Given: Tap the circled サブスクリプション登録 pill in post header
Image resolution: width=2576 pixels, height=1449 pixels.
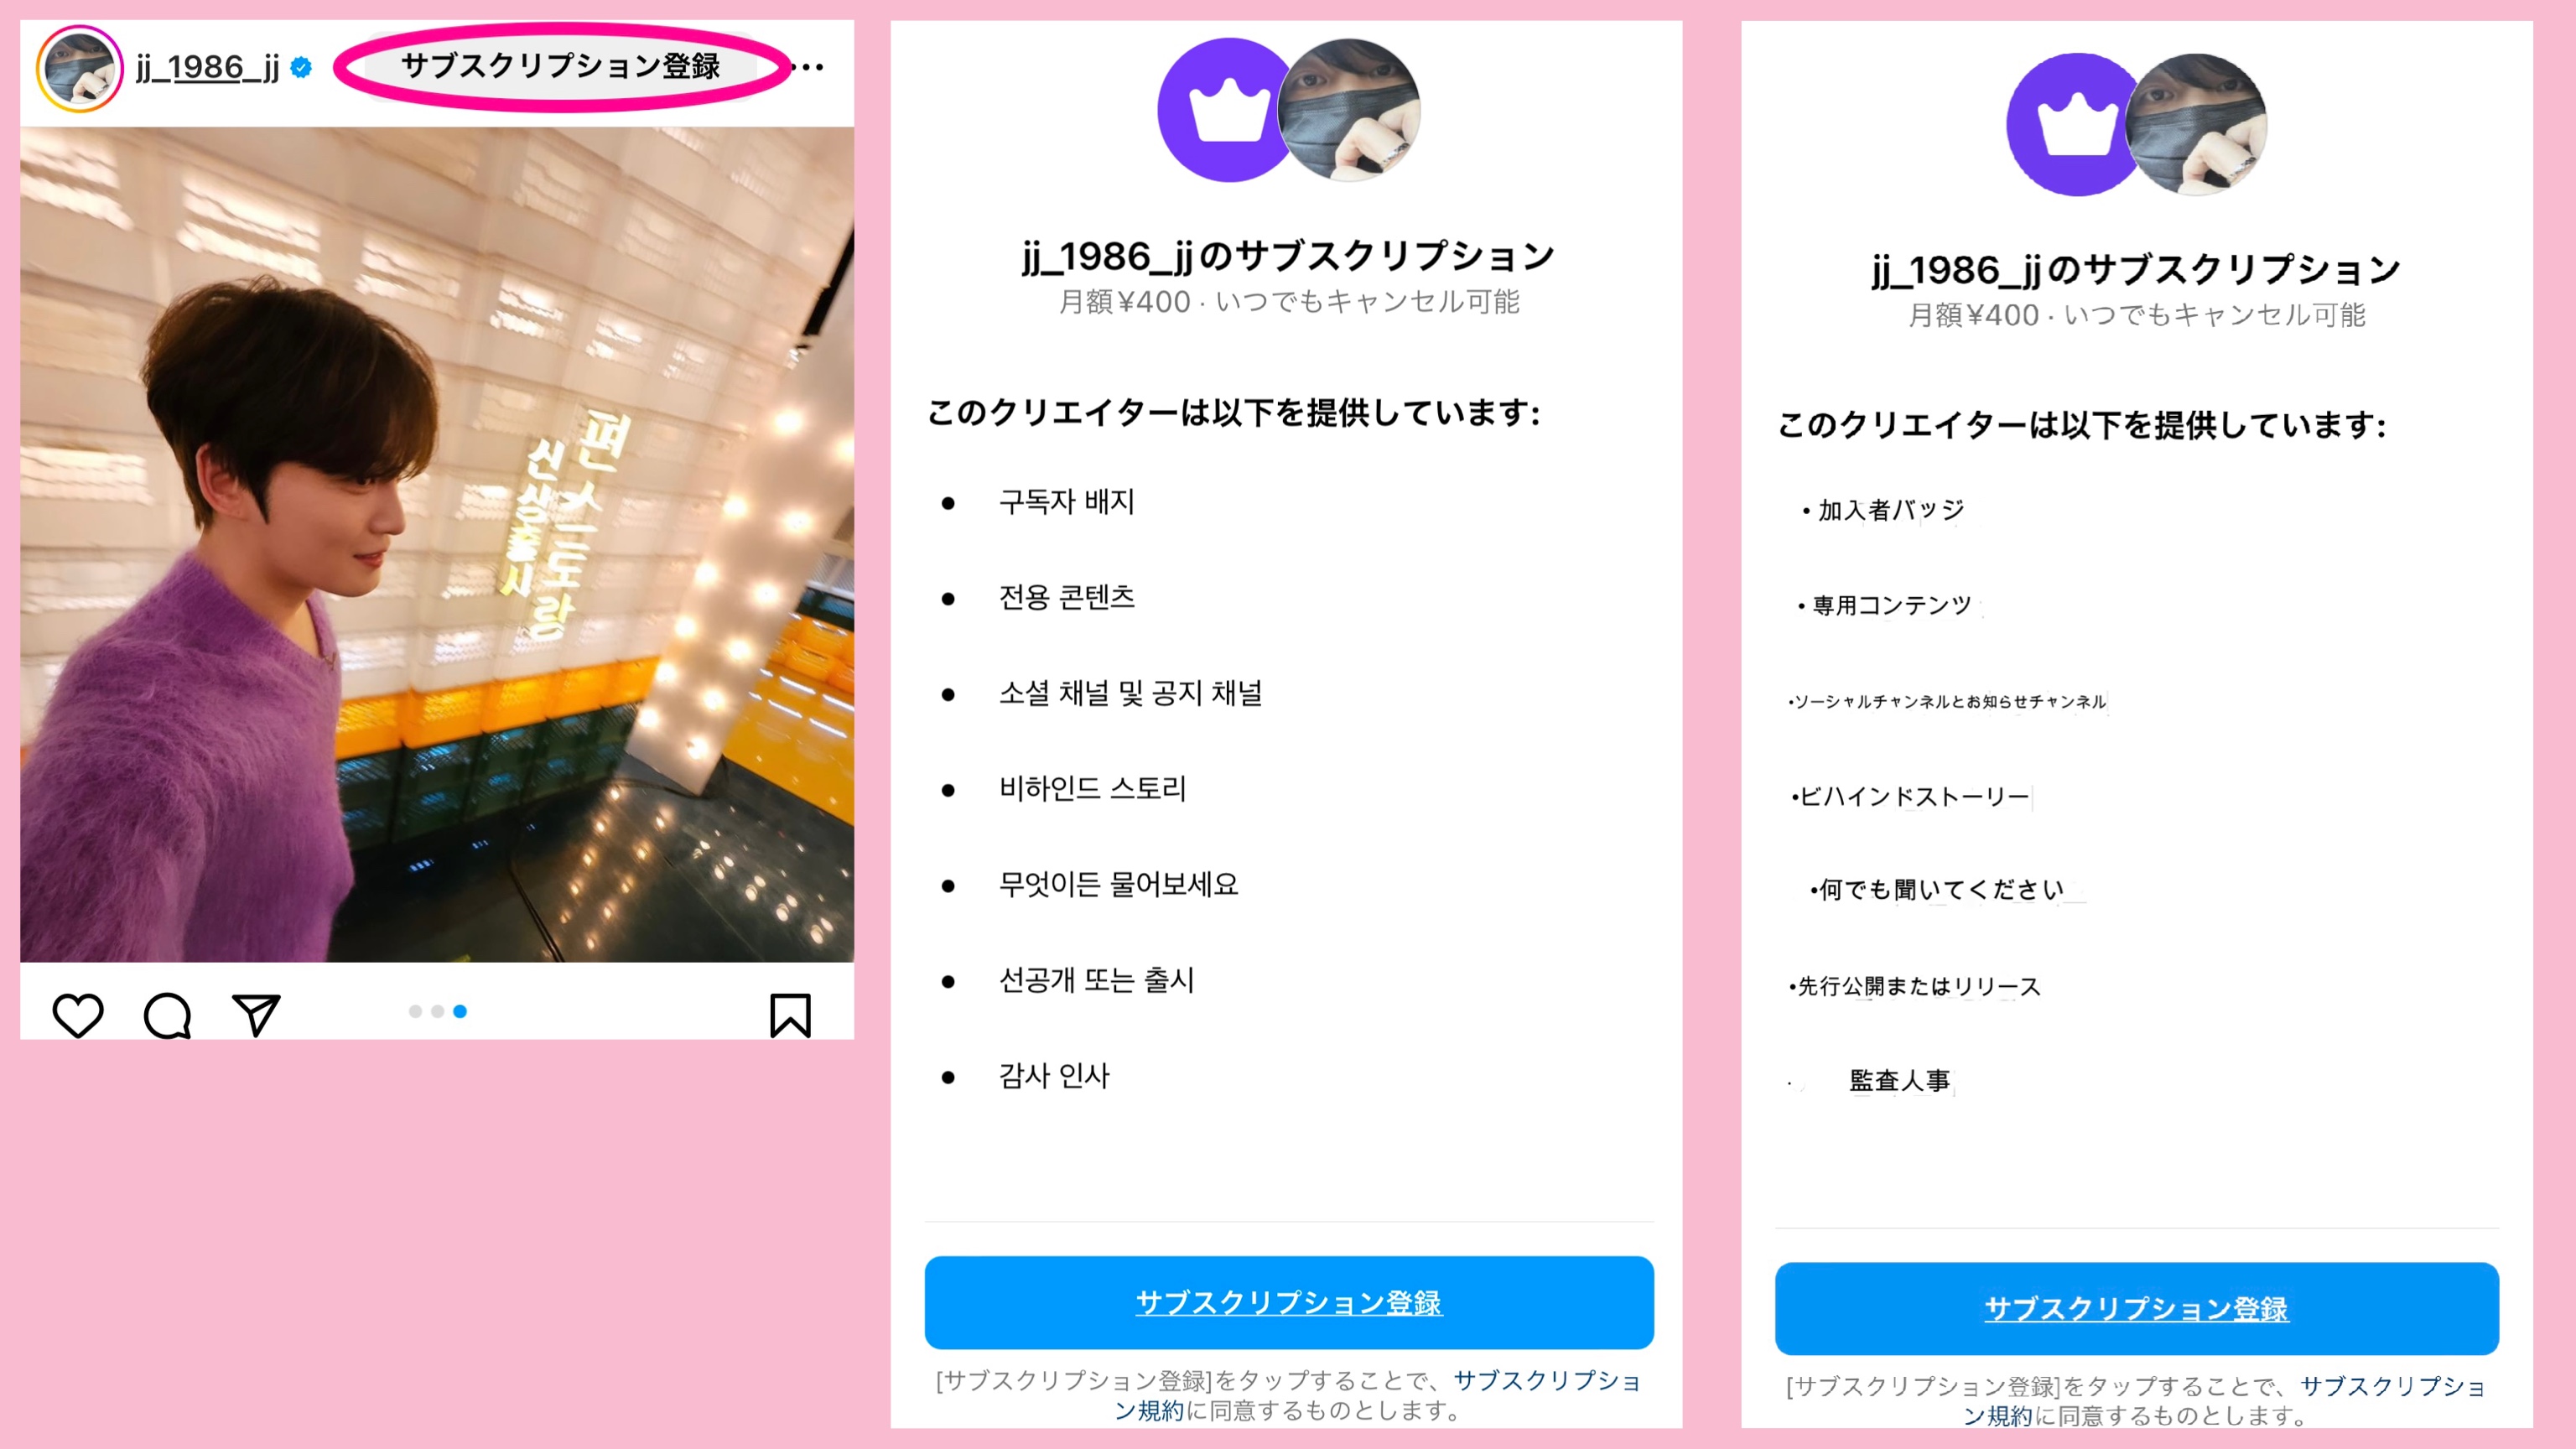Looking at the screenshot, I should tap(560, 66).
